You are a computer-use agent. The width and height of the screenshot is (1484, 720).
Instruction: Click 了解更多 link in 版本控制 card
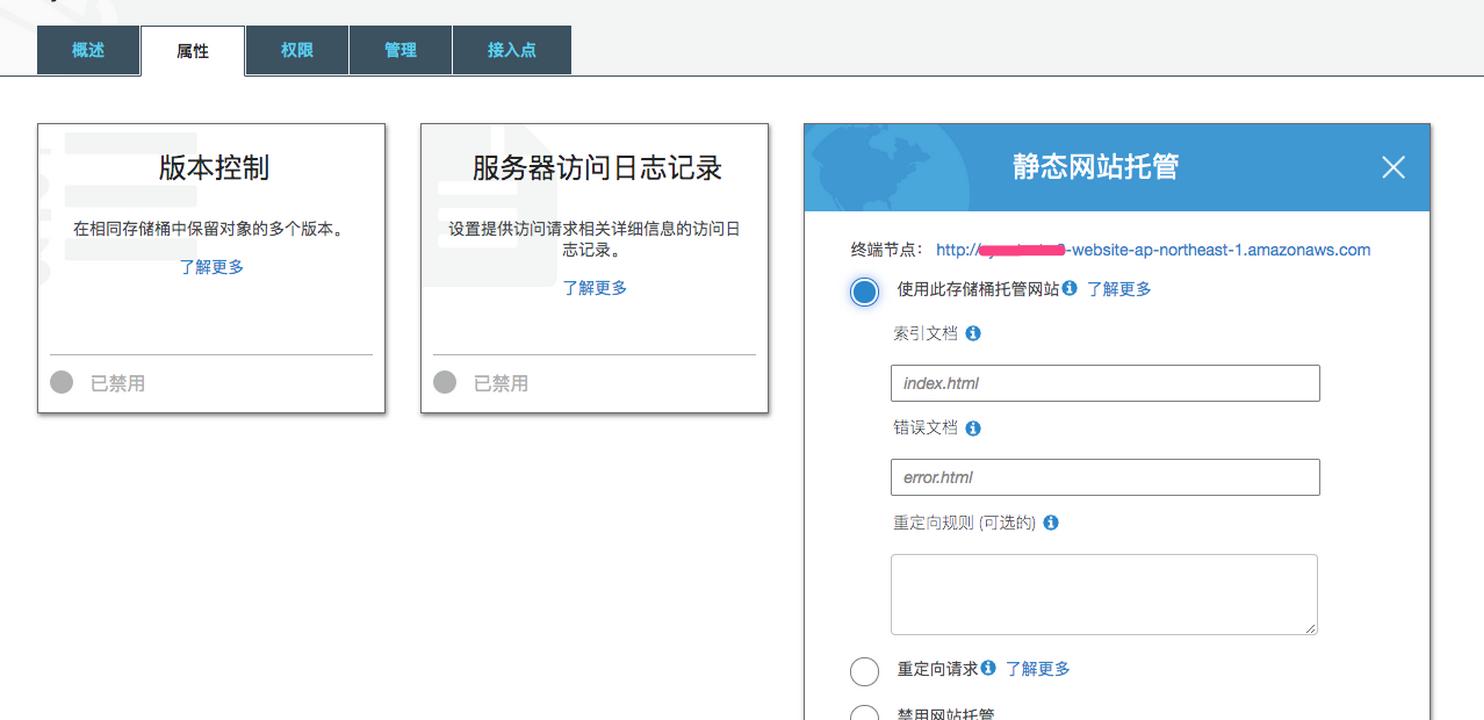211,267
